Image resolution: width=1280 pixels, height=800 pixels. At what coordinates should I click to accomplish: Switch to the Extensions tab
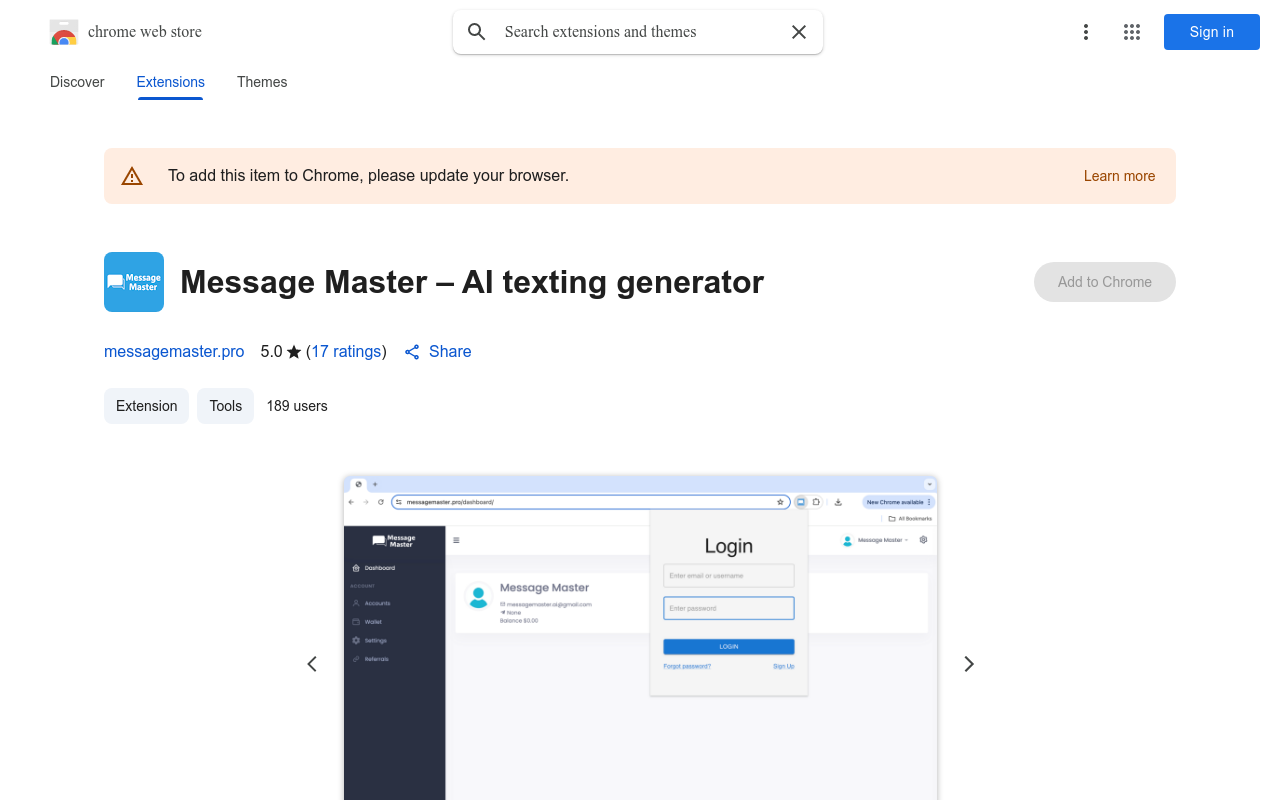pyautogui.click(x=171, y=82)
